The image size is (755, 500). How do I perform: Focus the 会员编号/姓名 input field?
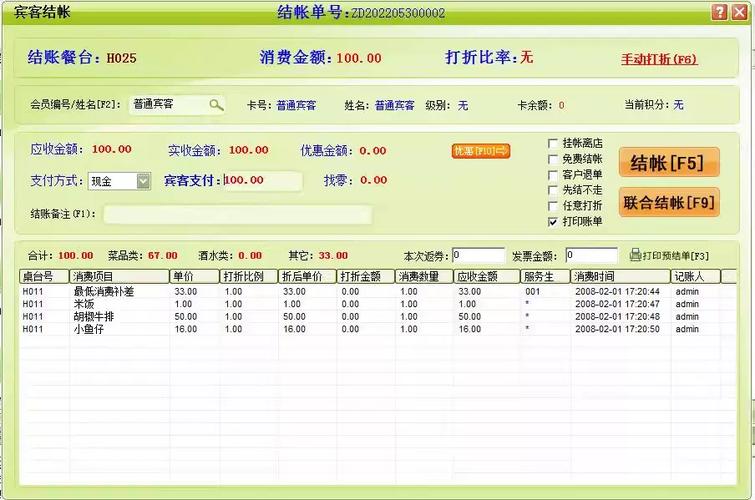click(177, 105)
